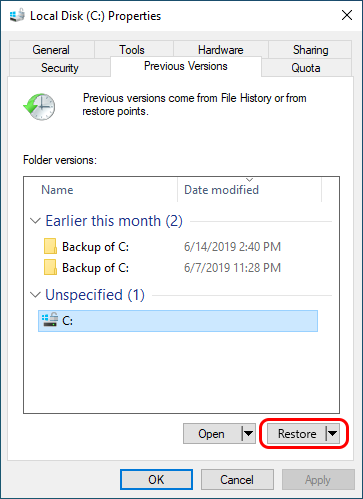The height and width of the screenshot is (499, 363).
Task: Click the Restore button
Action: pos(297,434)
